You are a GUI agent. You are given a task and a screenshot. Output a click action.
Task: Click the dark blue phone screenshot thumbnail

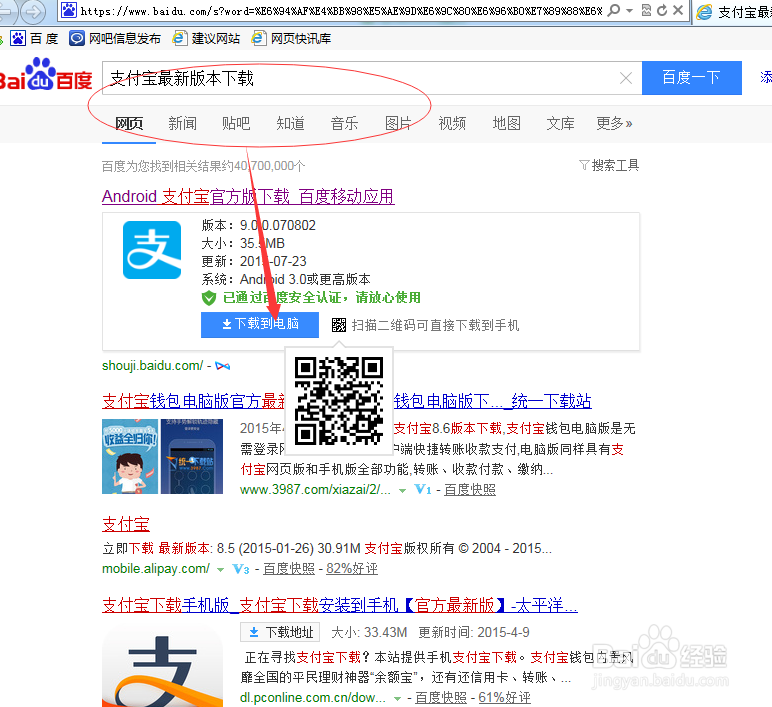coord(192,456)
